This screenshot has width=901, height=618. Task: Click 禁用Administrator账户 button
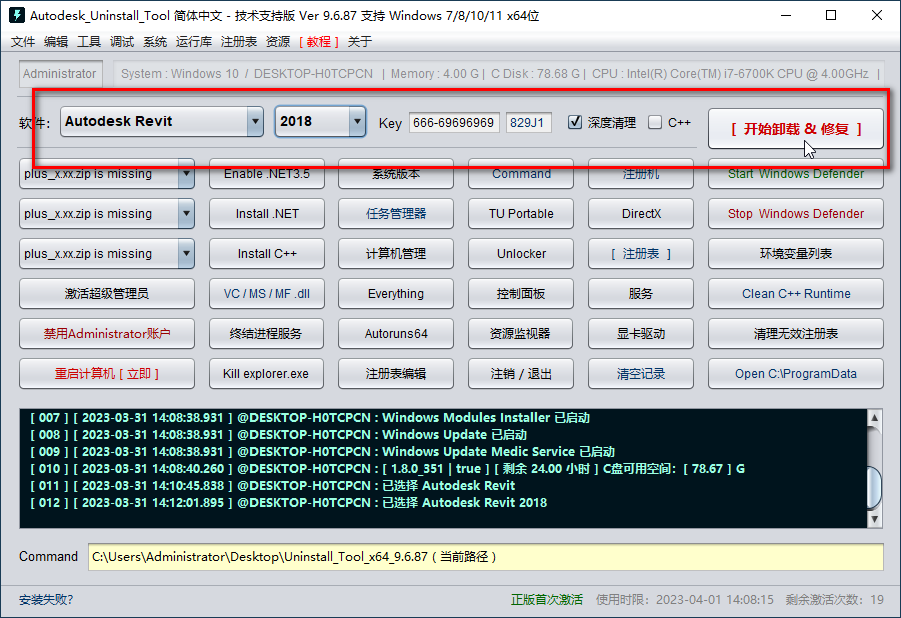(107, 333)
